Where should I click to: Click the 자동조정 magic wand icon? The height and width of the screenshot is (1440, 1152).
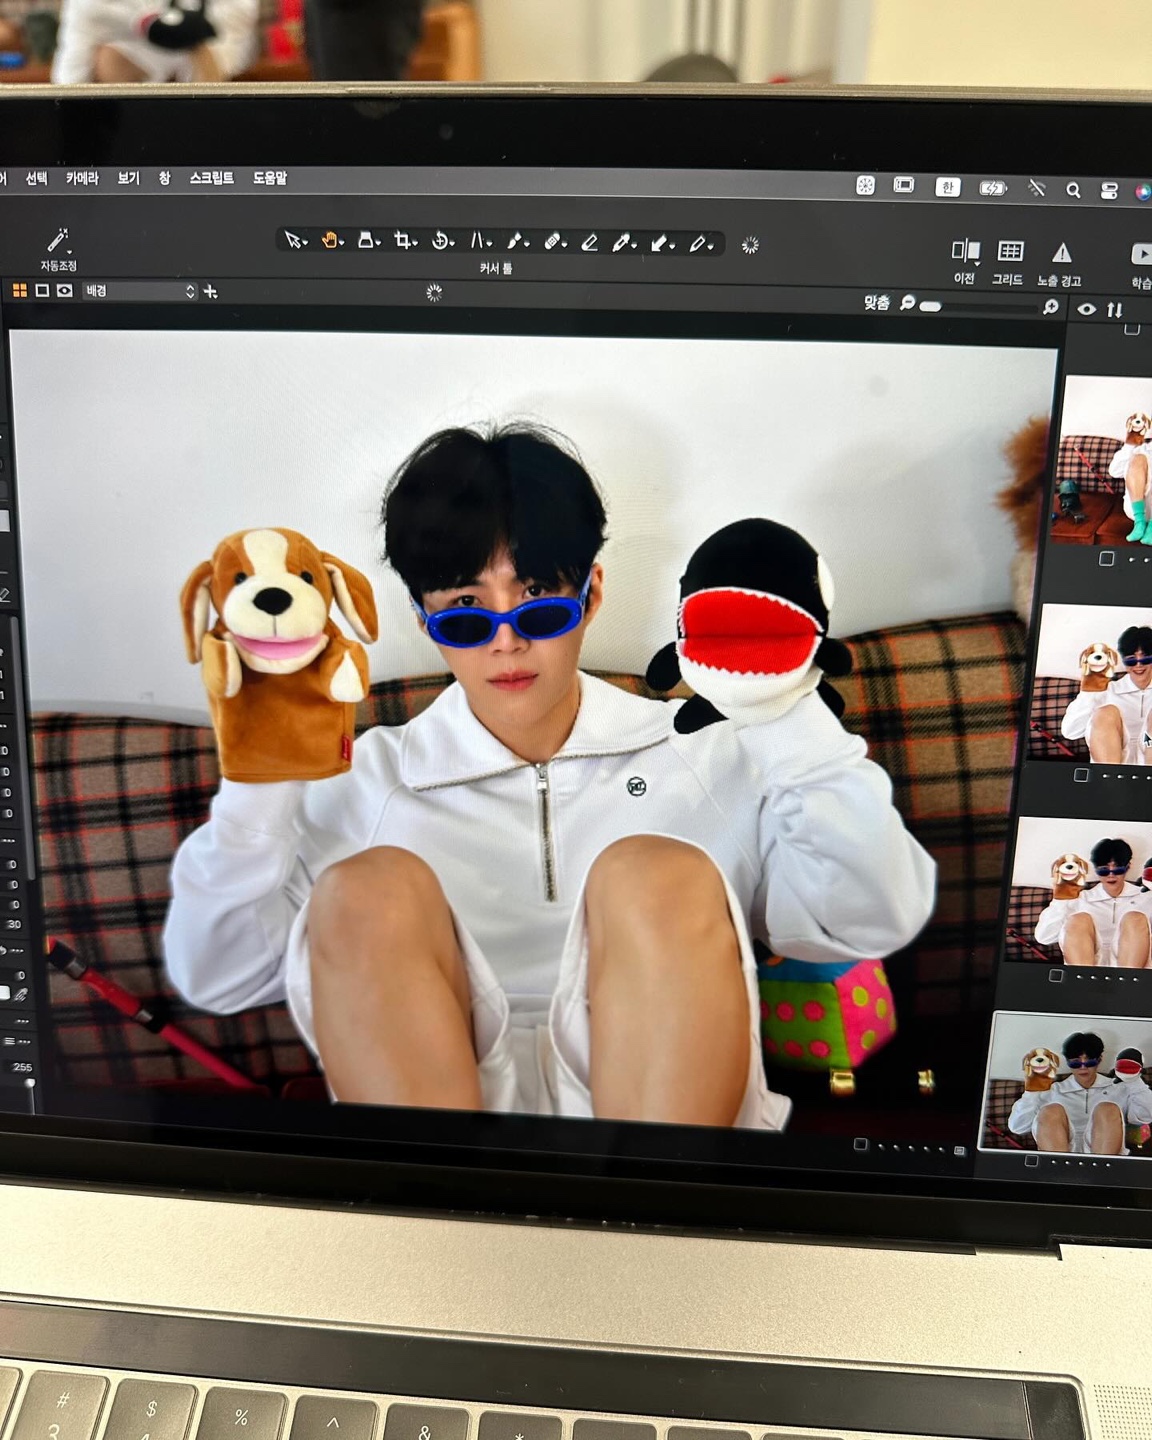point(58,241)
